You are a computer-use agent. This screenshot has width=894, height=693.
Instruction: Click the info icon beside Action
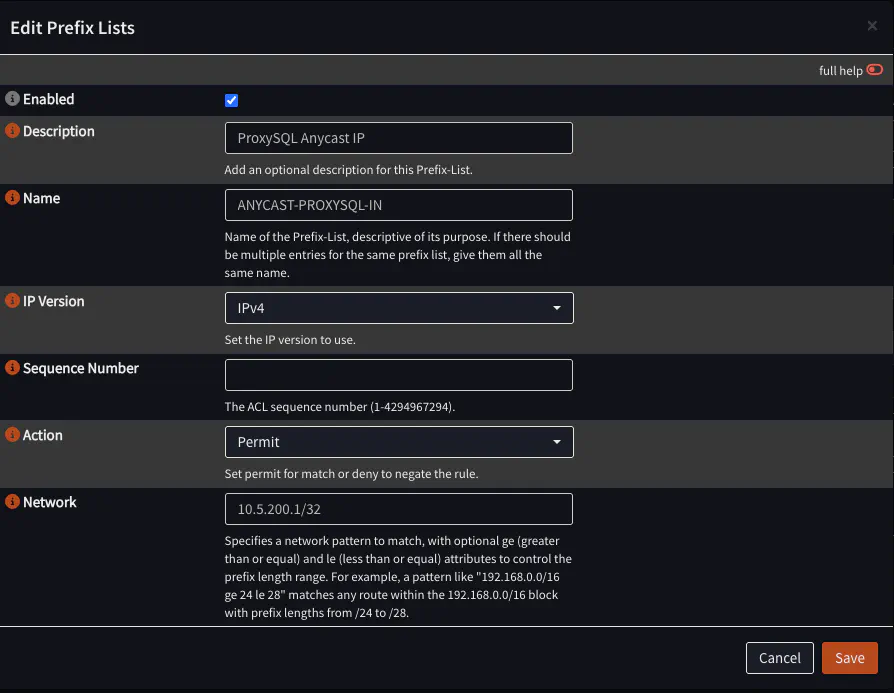[12, 435]
